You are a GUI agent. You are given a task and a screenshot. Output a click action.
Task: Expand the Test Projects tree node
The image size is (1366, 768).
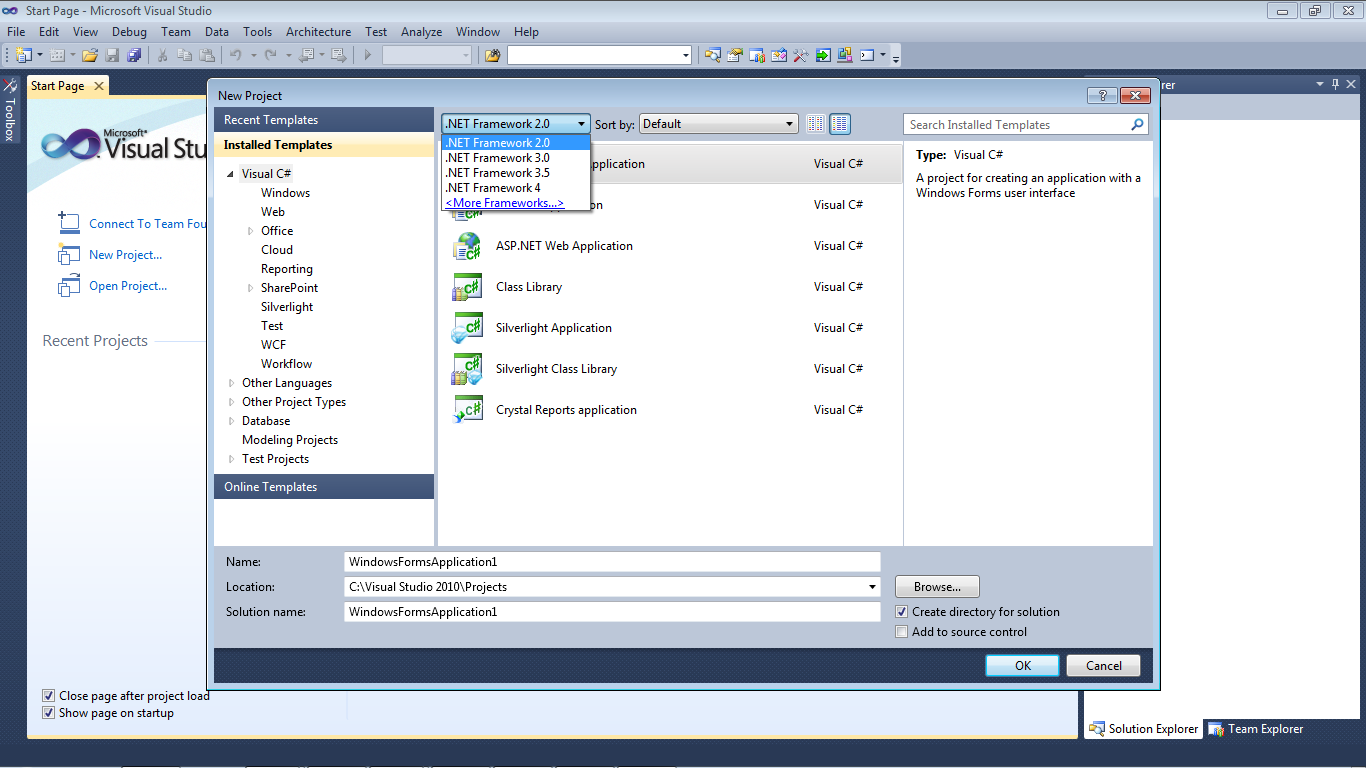[232, 459]
